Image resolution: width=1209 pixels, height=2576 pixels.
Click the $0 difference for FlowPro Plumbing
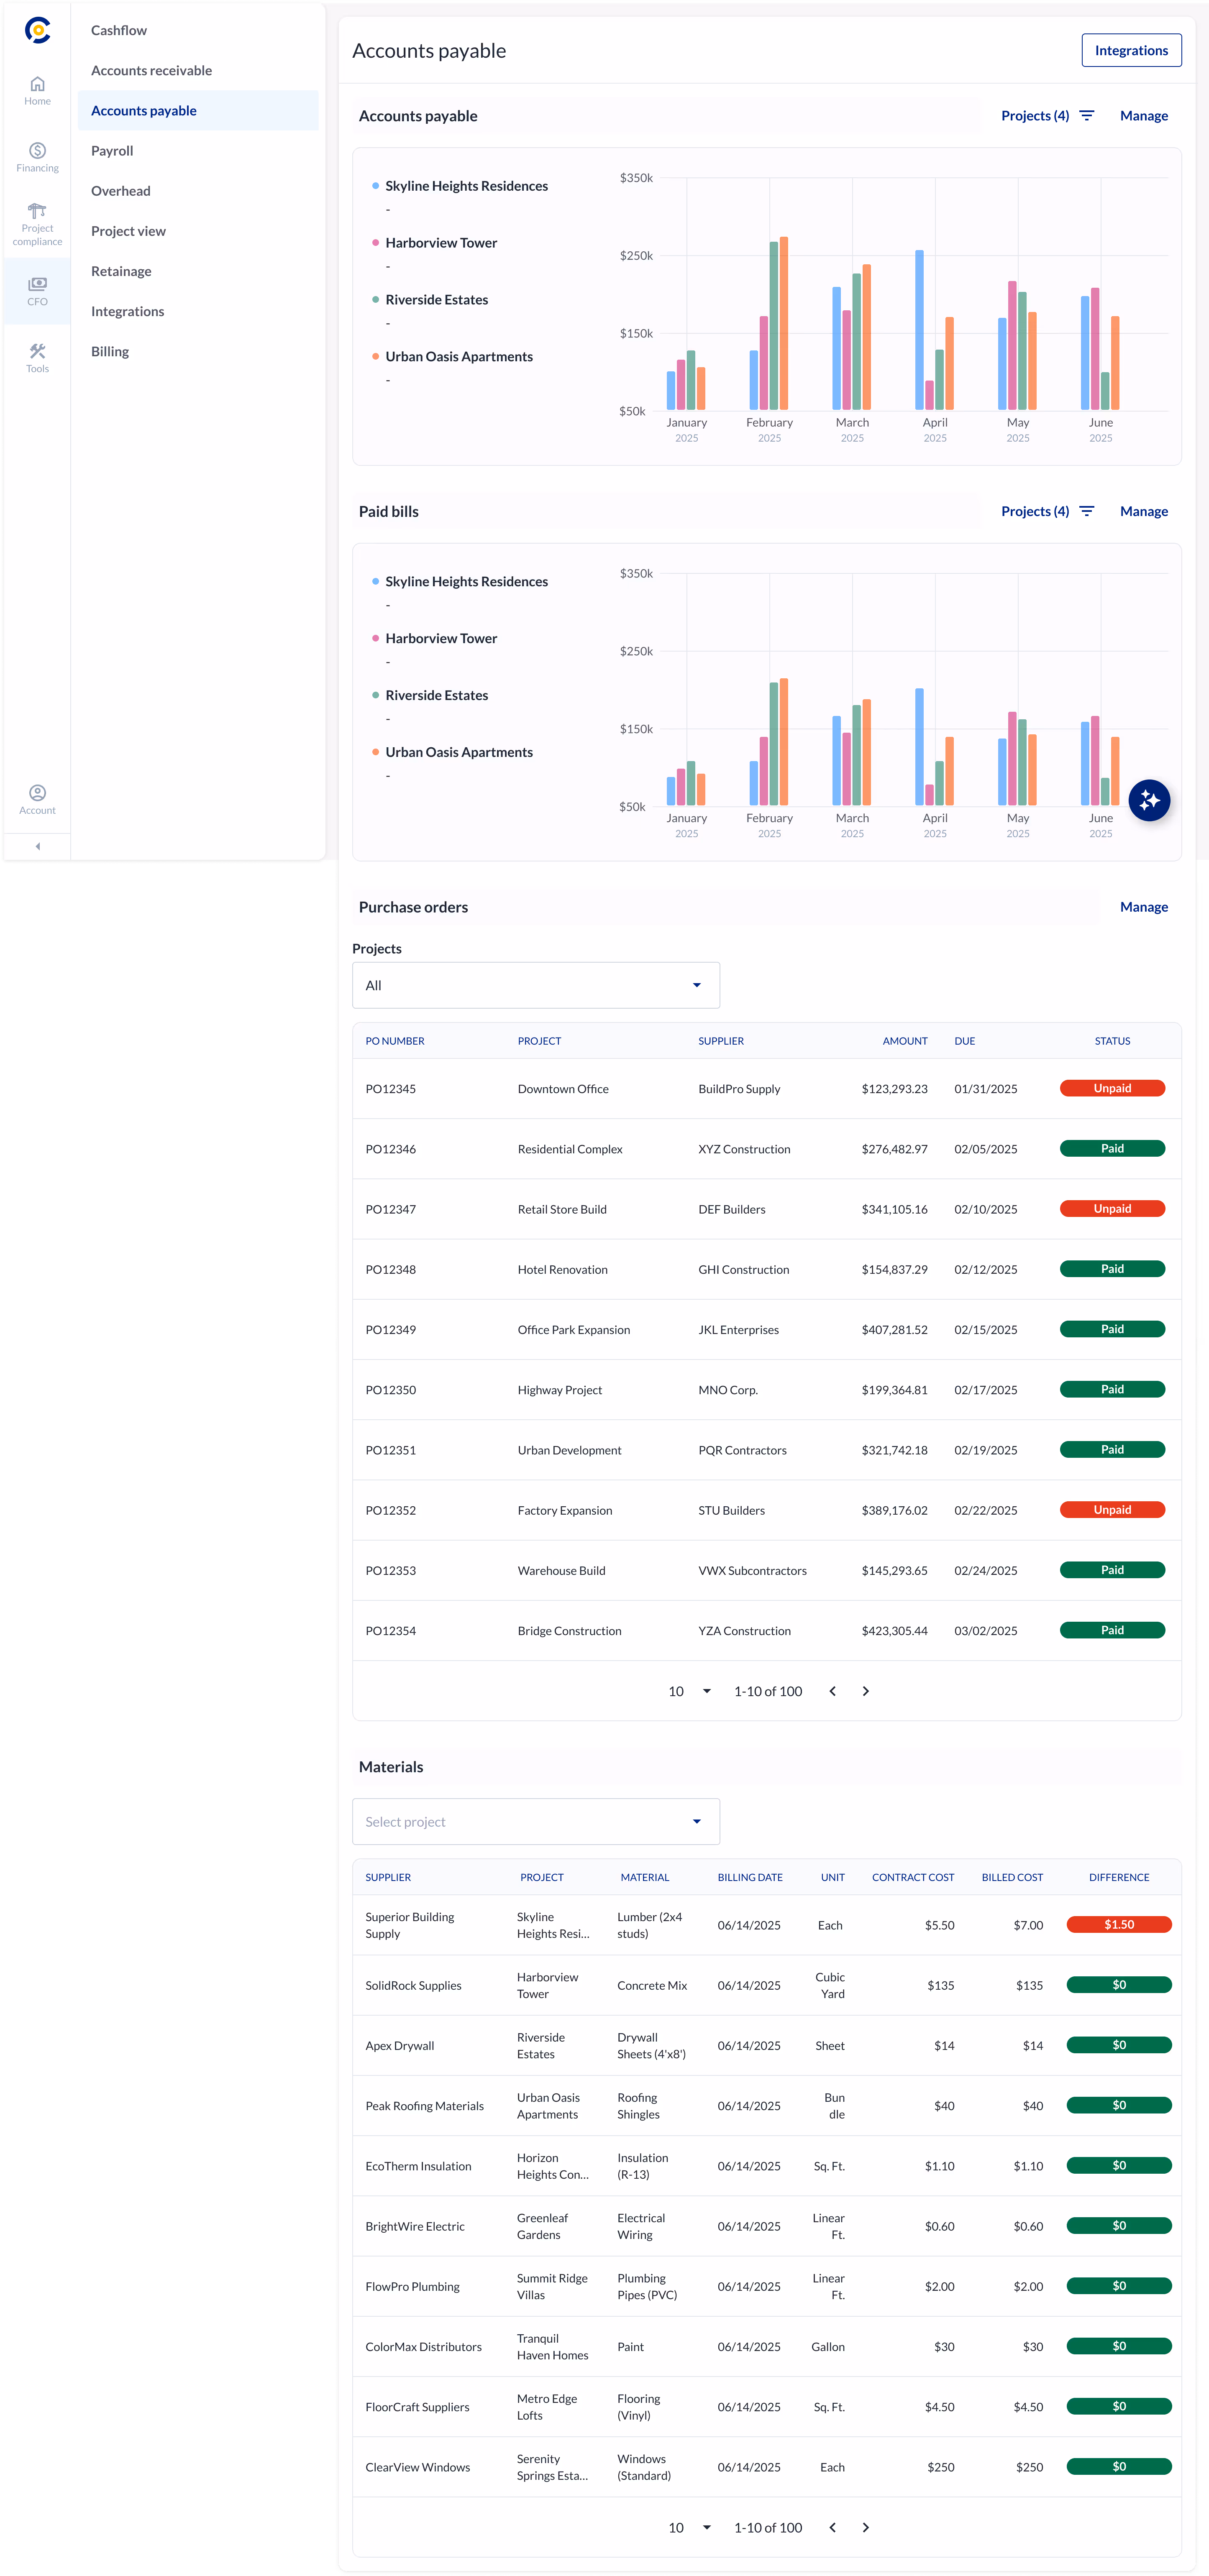pos(1119,2286)
